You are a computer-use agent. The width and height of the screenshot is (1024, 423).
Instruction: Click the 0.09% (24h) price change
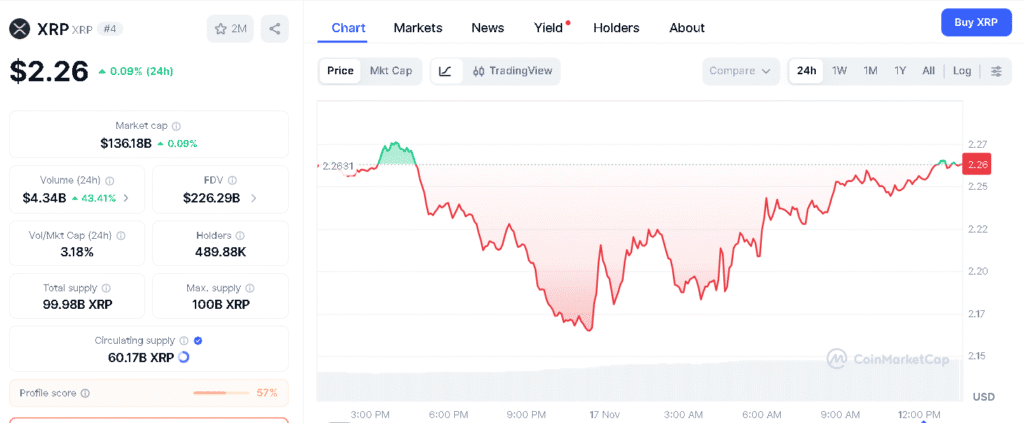(136, 71)
